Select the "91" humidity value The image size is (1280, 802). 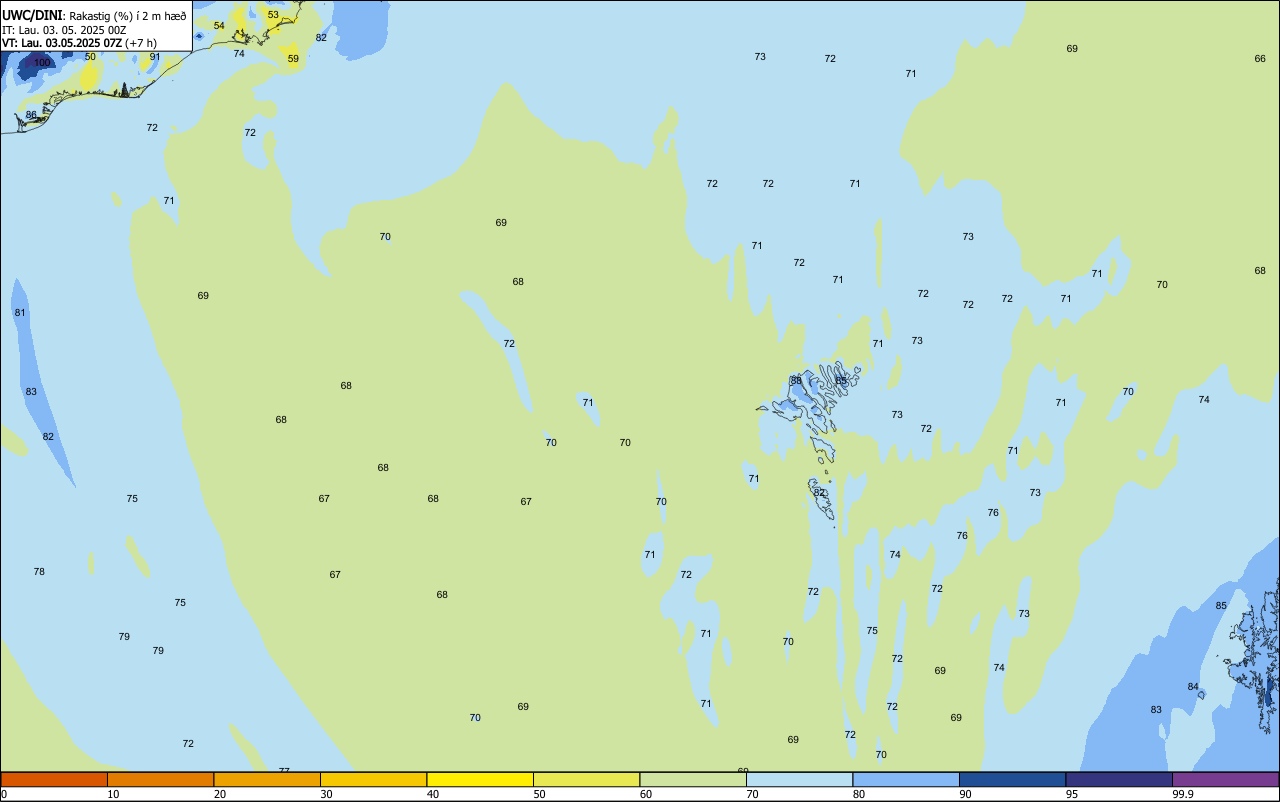155,57
